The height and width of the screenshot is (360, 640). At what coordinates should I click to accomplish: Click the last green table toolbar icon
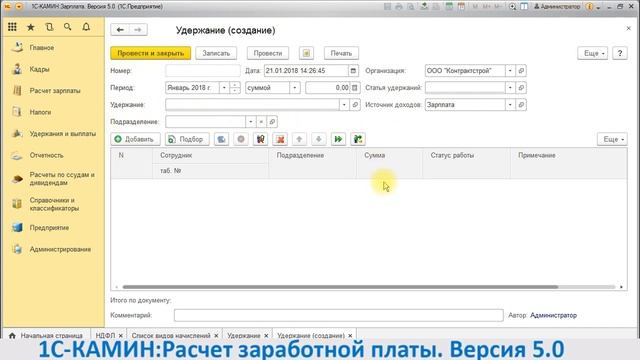[358, 139]
